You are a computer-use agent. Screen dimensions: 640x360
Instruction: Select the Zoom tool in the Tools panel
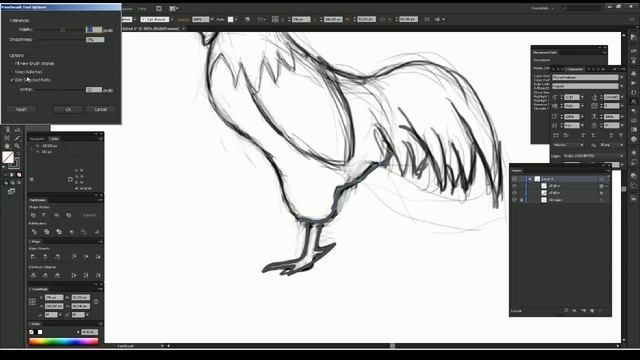click(17, 146)
